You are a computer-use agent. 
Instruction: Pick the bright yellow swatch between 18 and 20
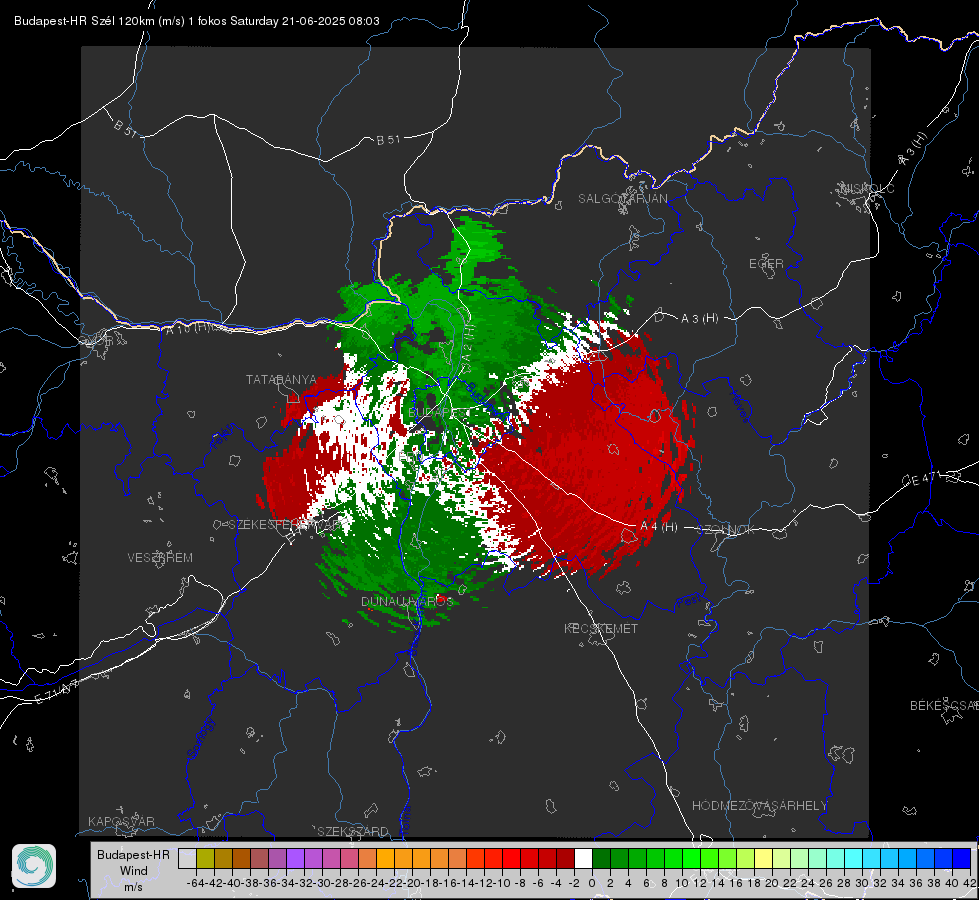tap(764, 859)
